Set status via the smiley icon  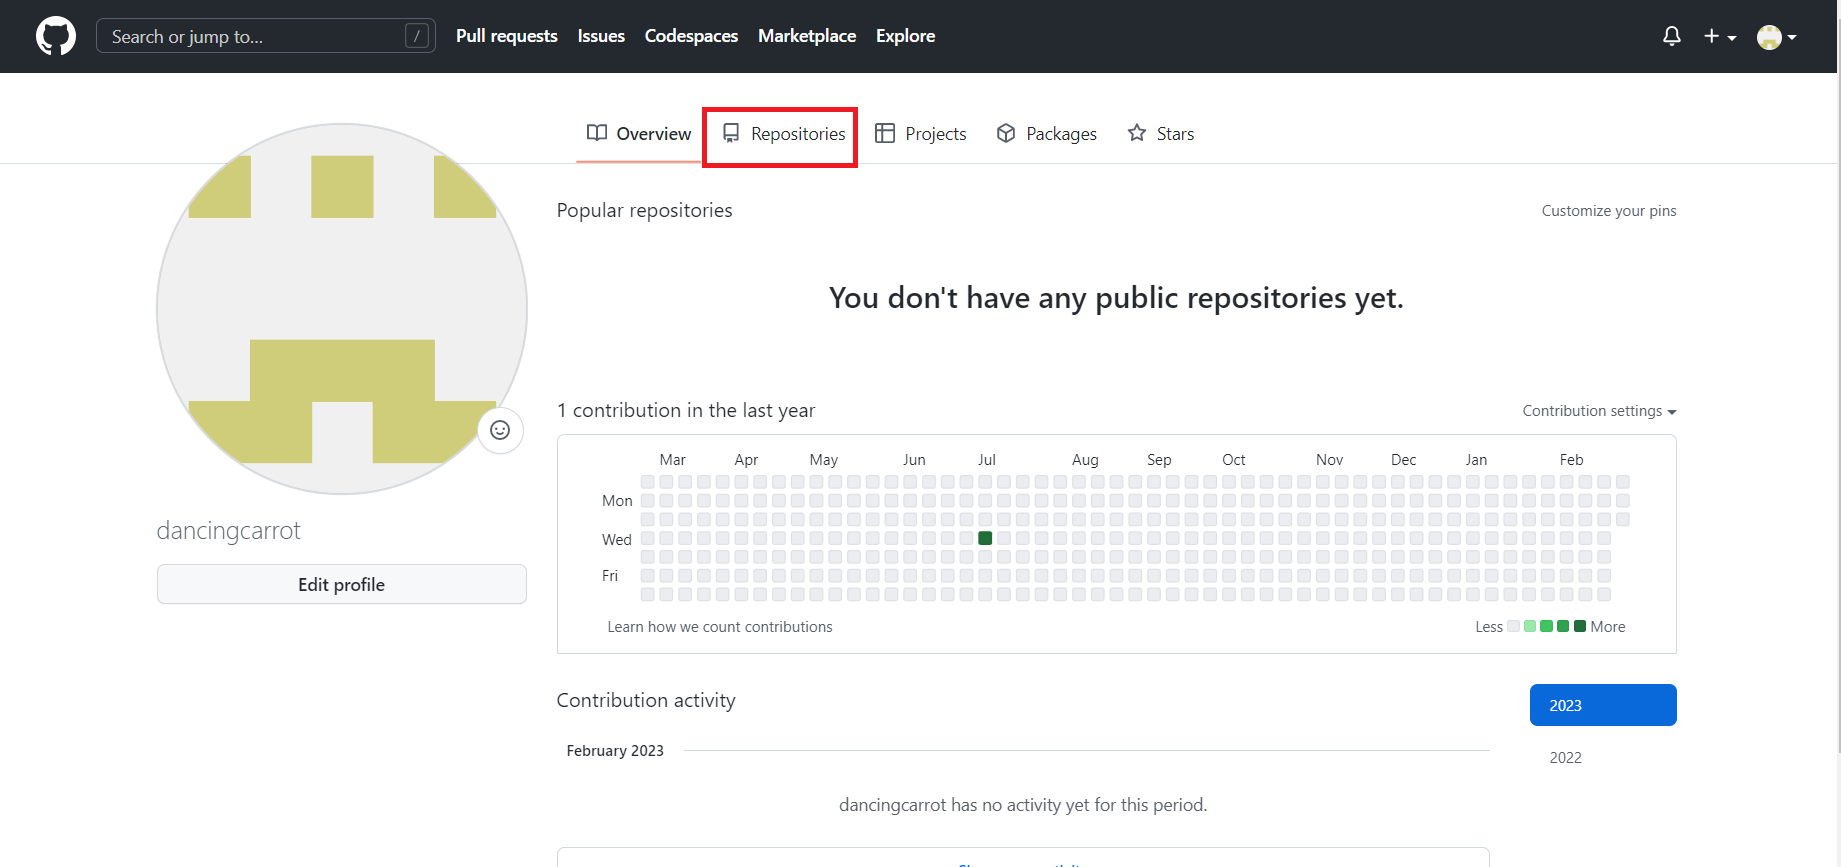tap(500, 430)
